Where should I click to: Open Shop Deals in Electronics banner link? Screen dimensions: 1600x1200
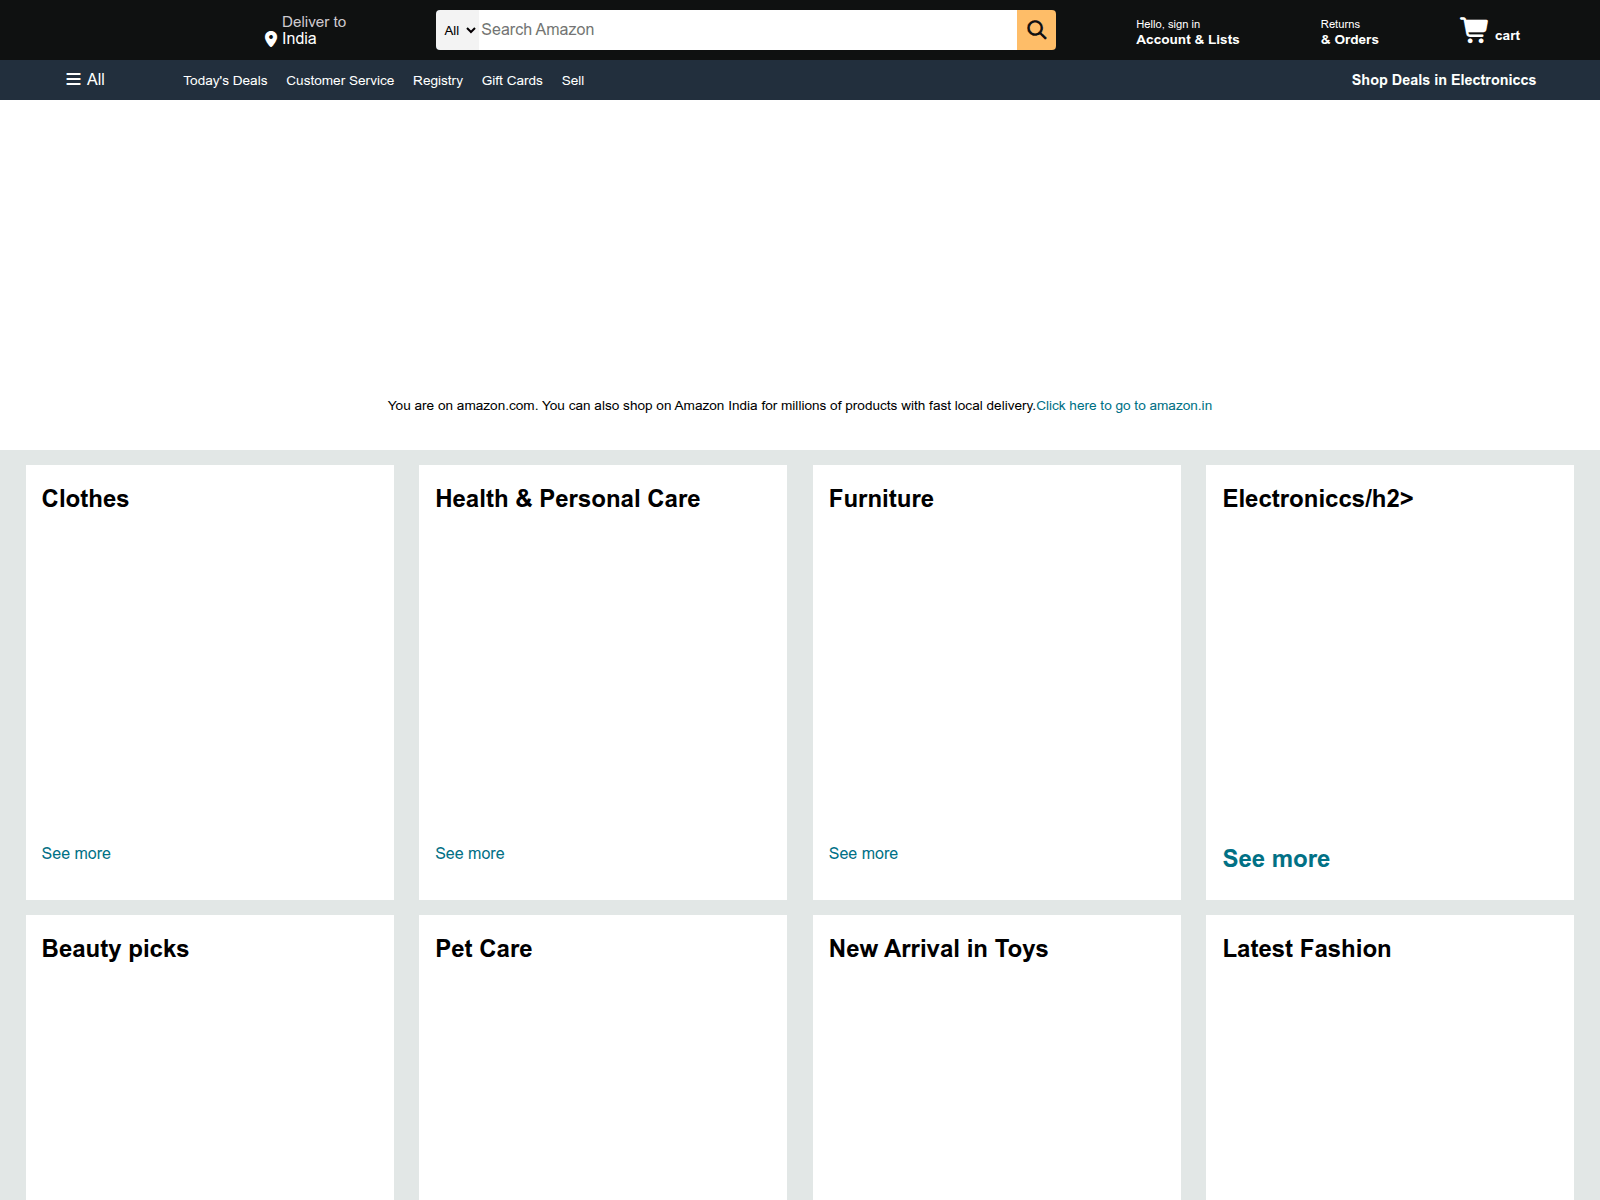1443,80
